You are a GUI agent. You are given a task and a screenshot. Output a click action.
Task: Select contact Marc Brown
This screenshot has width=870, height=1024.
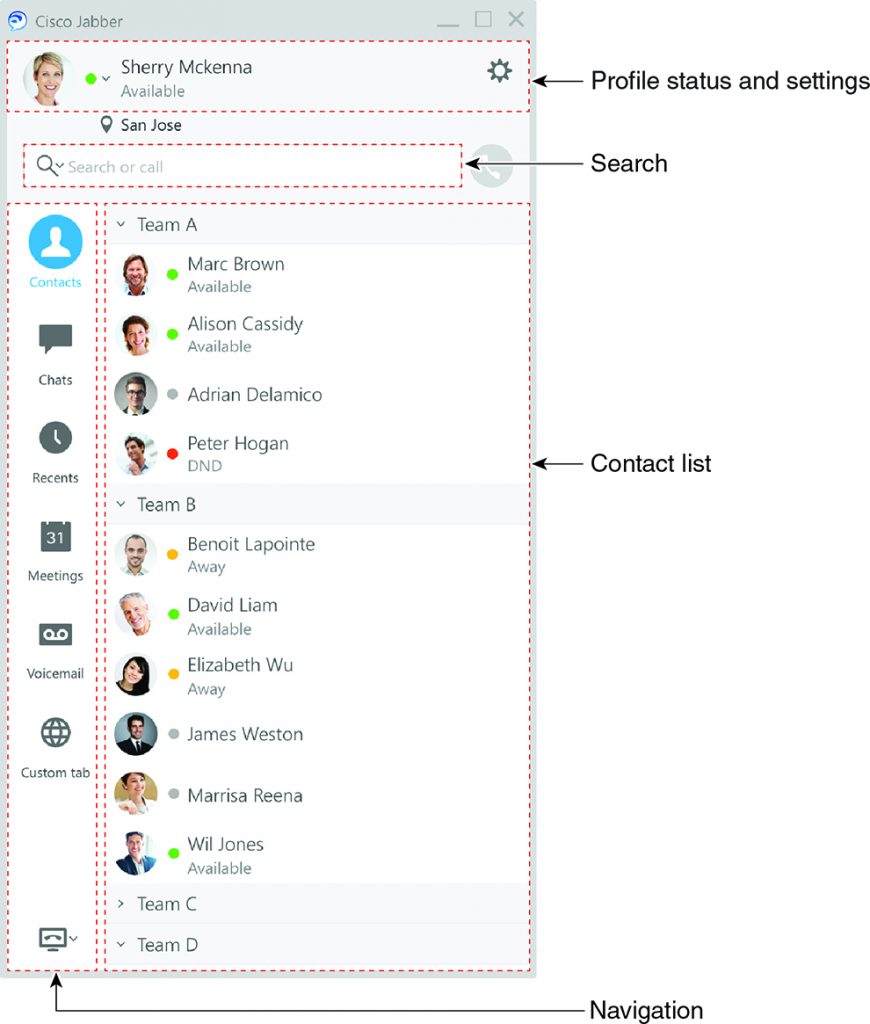(x=319, y=274)
